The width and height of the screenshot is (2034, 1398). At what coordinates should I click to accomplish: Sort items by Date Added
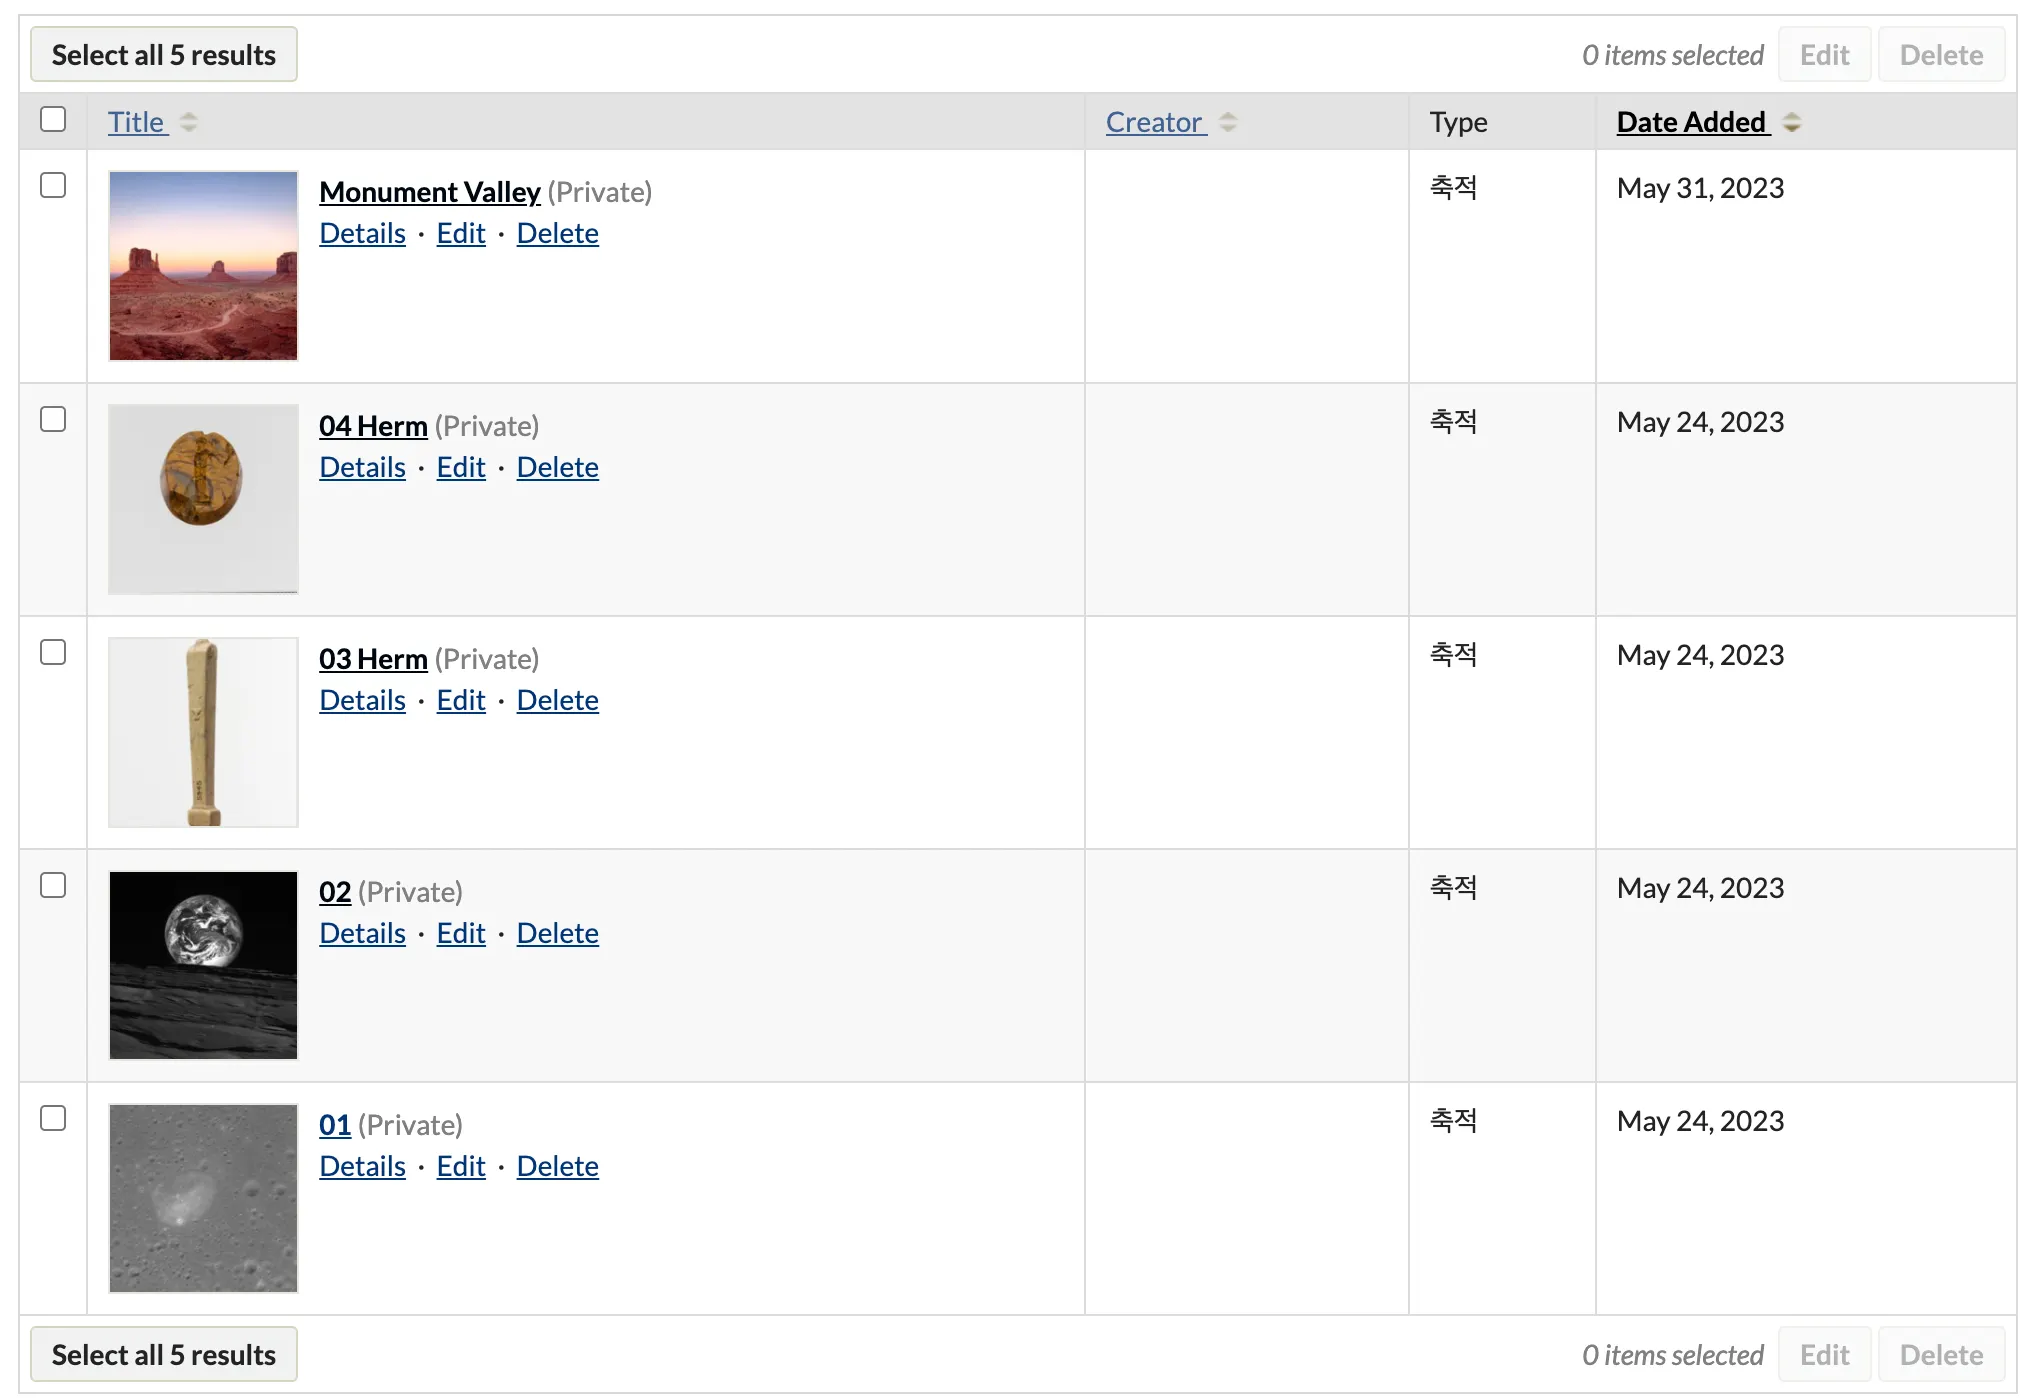click(1691, 122)
